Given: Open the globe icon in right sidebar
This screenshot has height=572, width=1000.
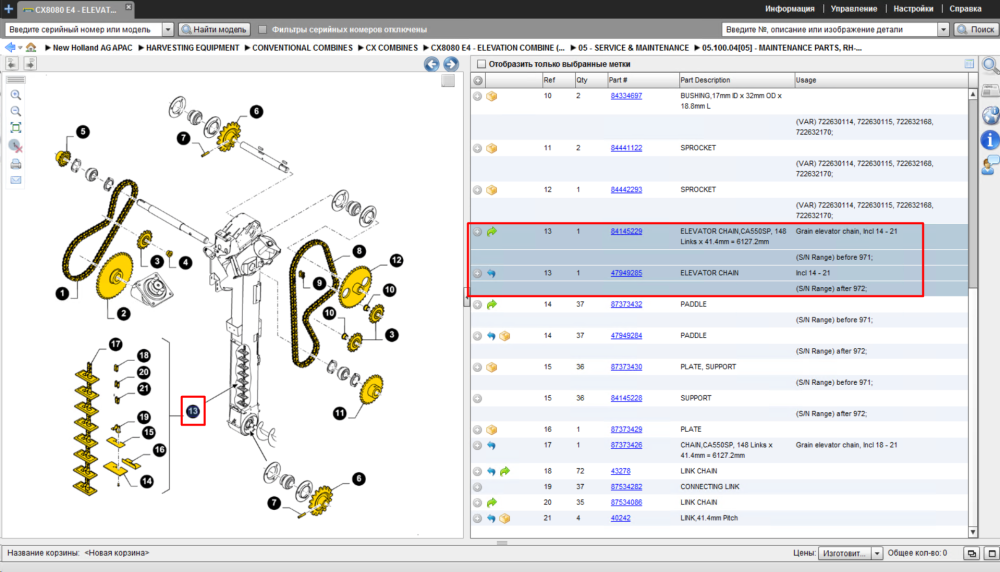Looking at the screenshot, I should tap(990, 115).
